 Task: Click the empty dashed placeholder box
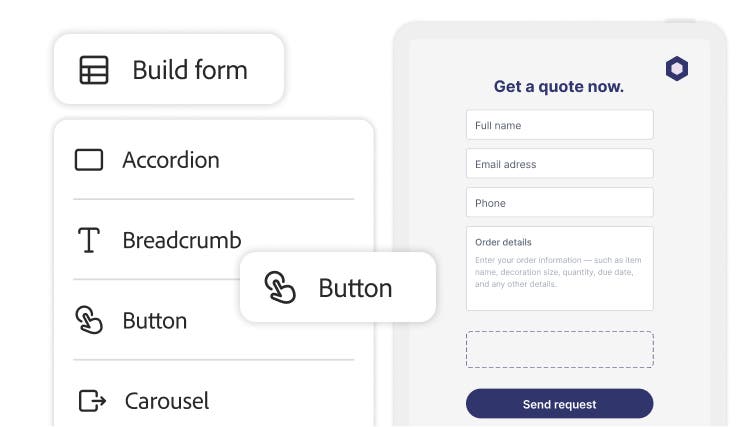pos(559,350)
